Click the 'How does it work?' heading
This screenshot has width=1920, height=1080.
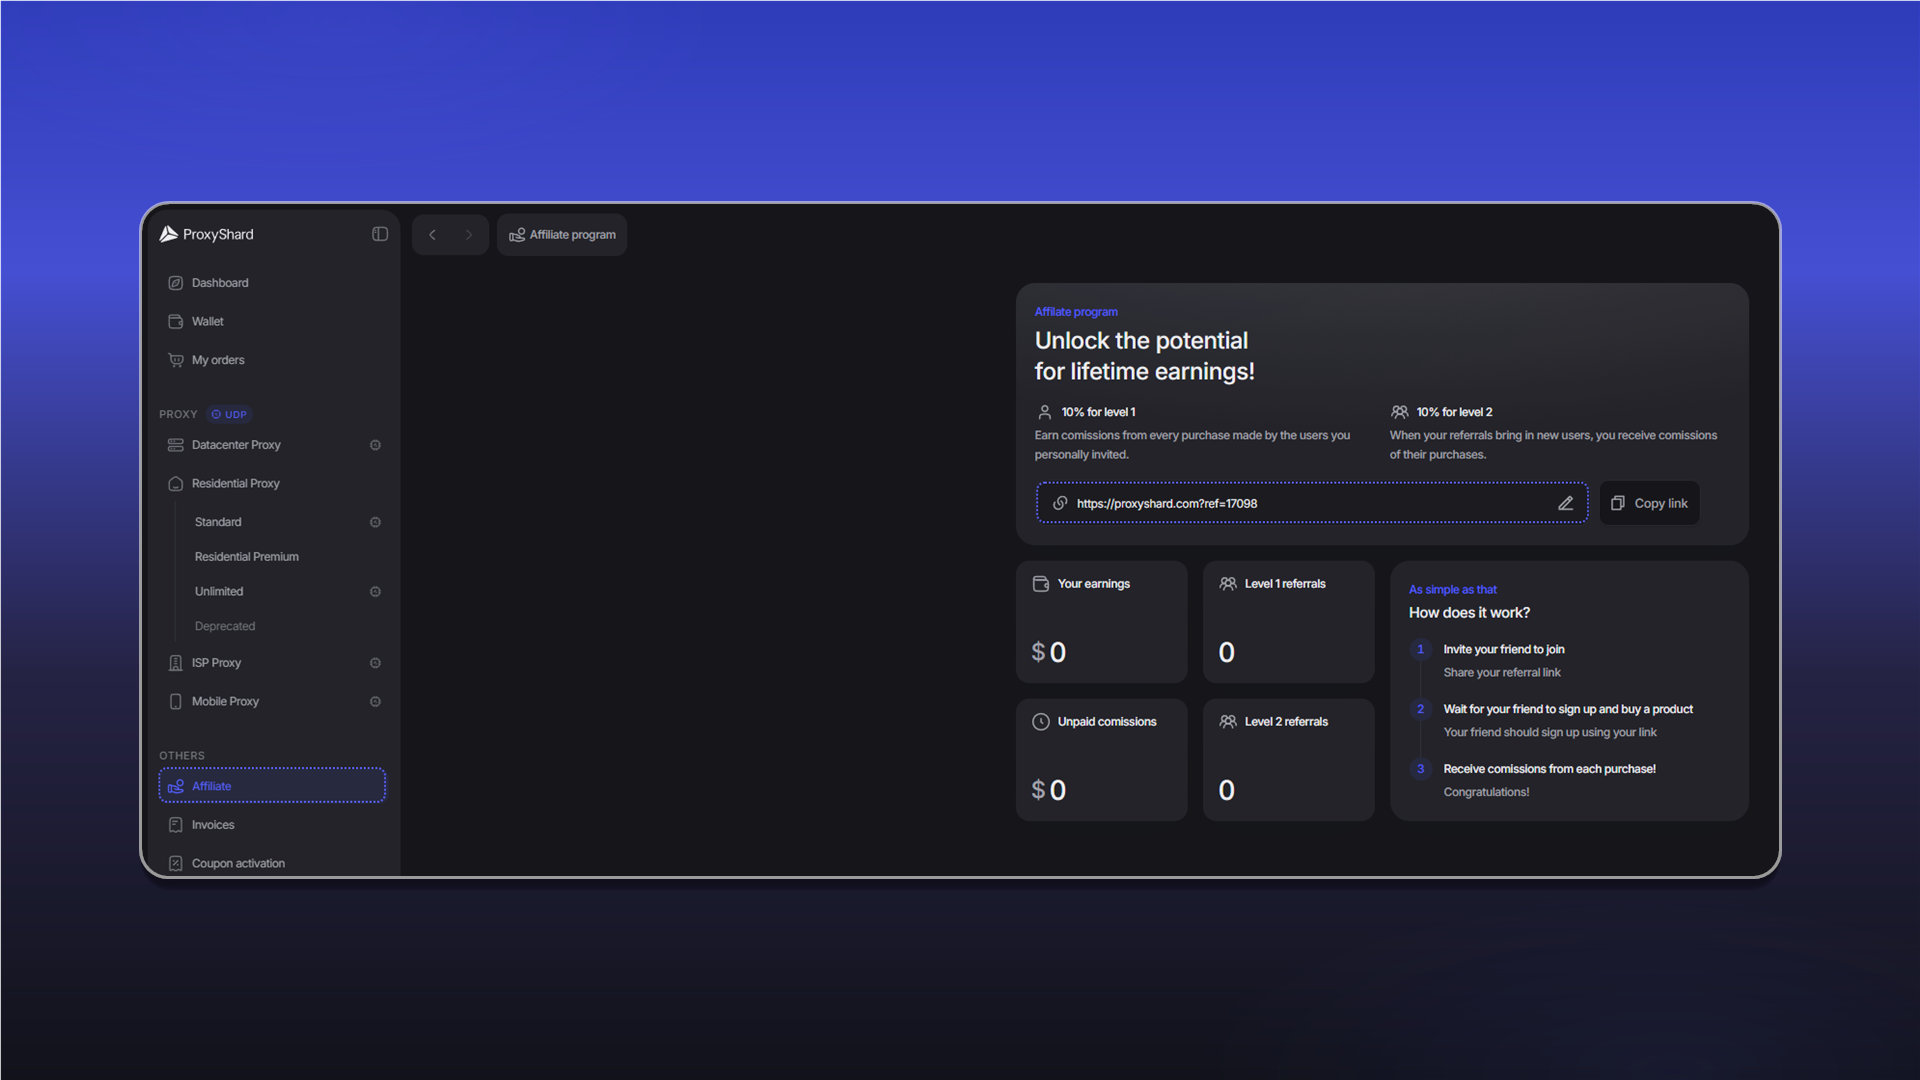pyautogui.click(x=1469, y=613)
